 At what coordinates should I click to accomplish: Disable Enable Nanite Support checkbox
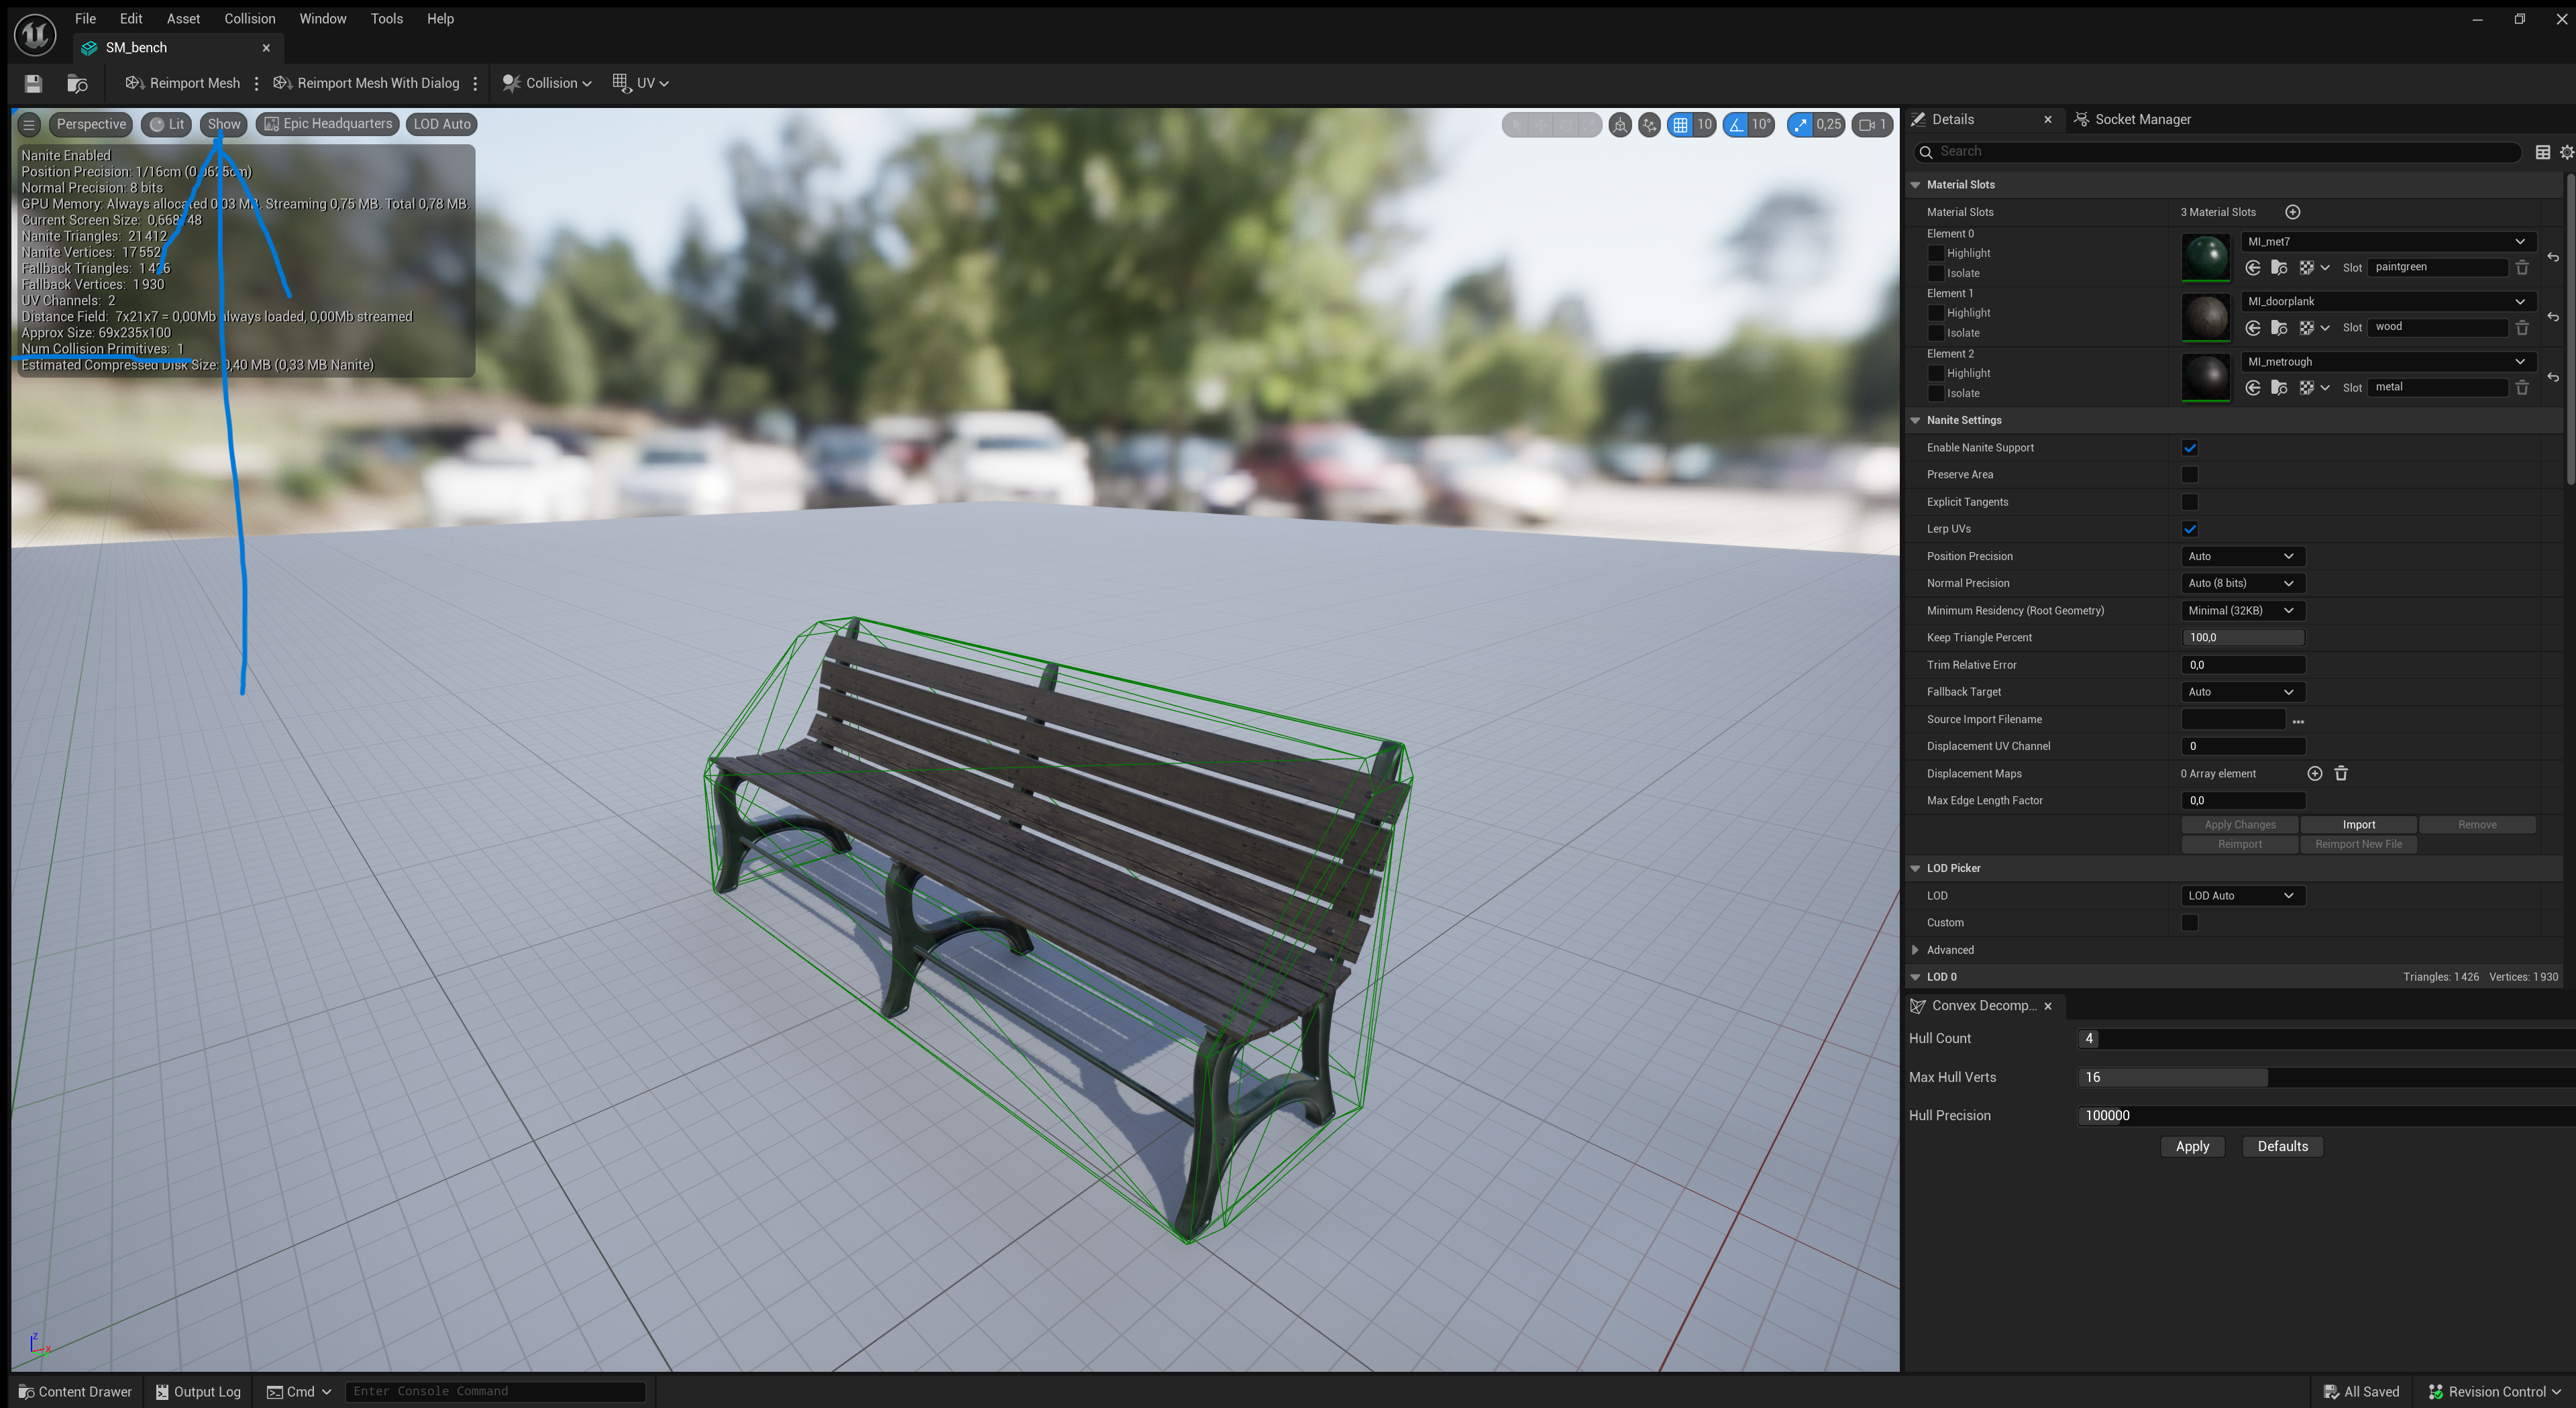click(2190, 447)
